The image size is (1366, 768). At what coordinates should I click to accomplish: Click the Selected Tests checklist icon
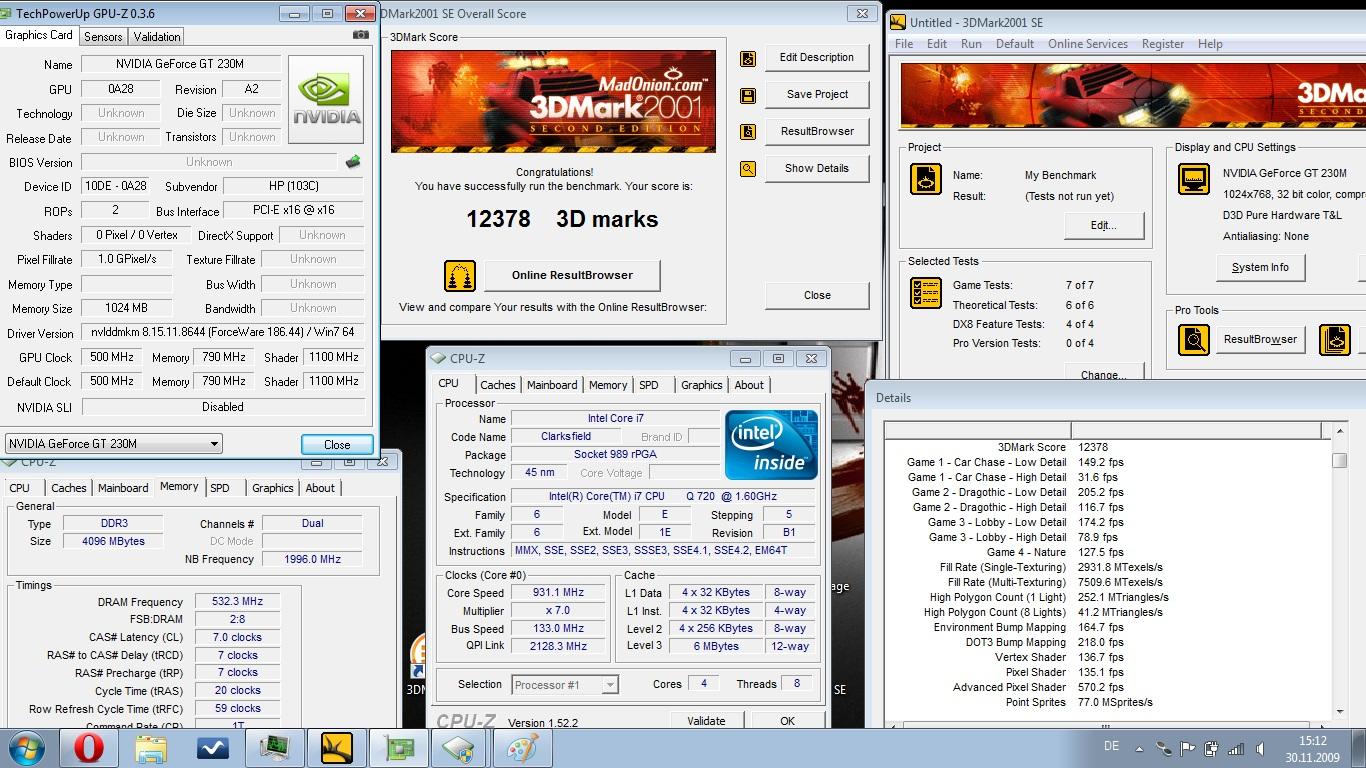click(925, 293)
